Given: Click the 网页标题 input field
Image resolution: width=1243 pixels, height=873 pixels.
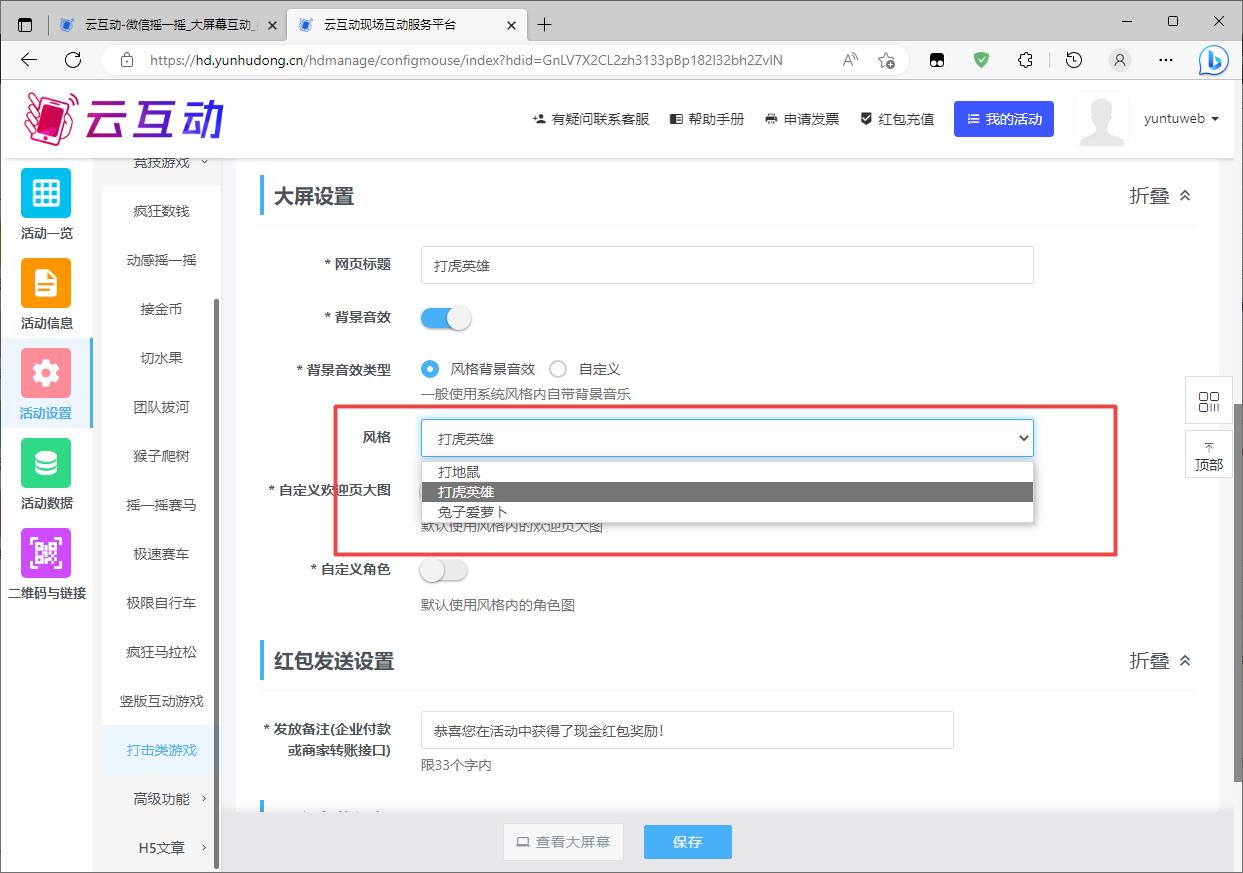Looking at the screenshot, I should click(726, 266).
